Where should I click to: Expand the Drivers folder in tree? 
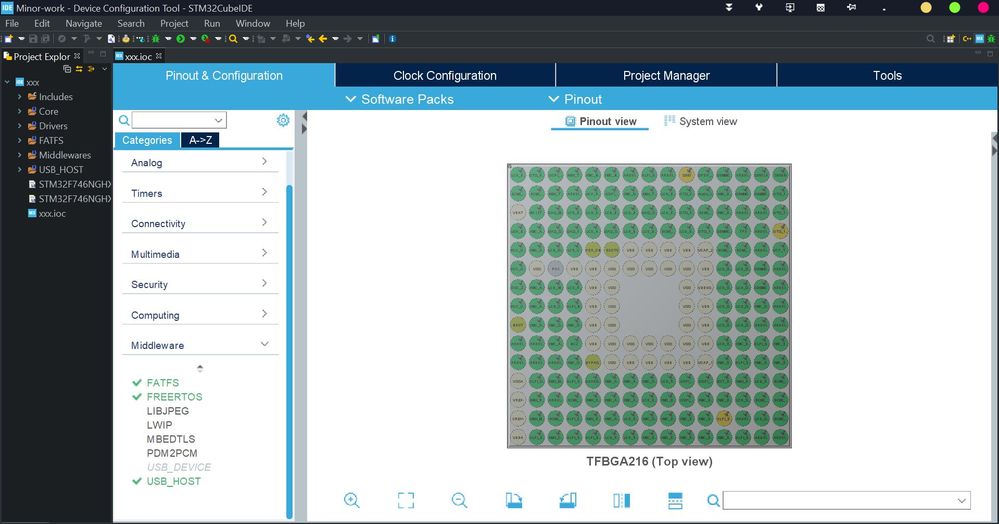click(x=20, y=126)
